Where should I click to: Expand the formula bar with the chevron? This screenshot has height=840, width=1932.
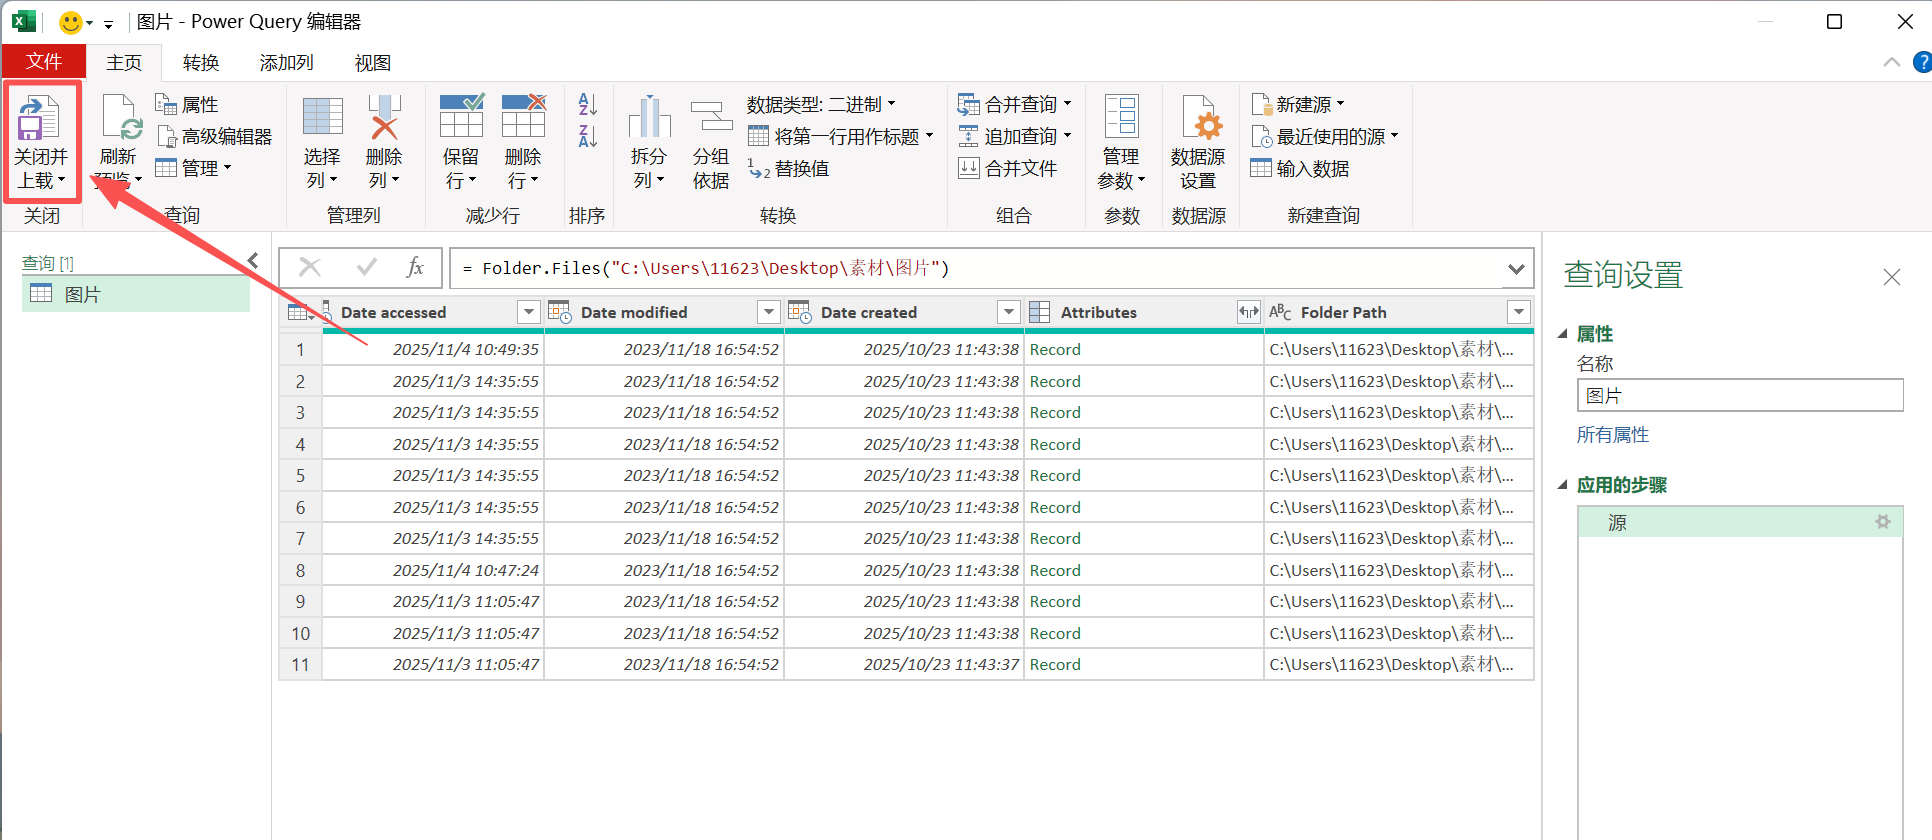[1517, 268]
